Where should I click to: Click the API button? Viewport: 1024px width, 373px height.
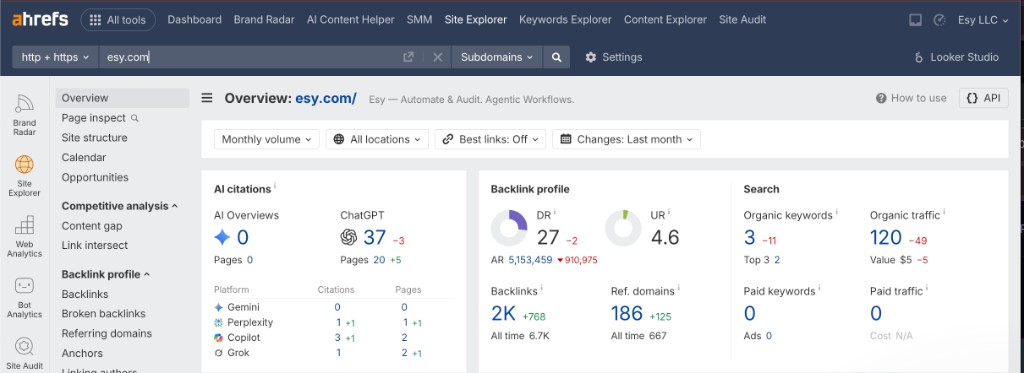click(984, 98)
